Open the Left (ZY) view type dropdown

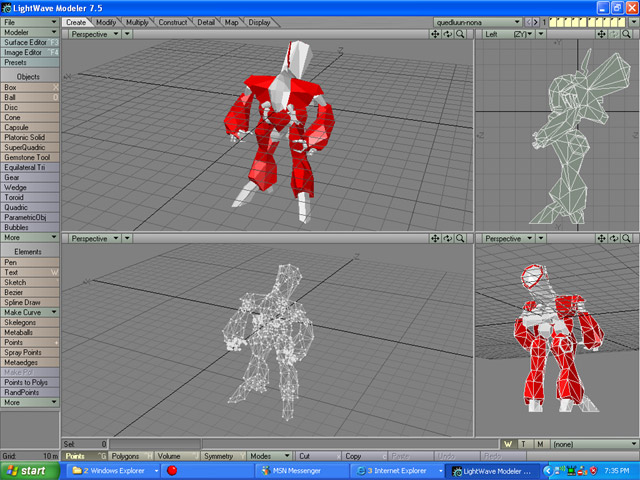[509, 34]
